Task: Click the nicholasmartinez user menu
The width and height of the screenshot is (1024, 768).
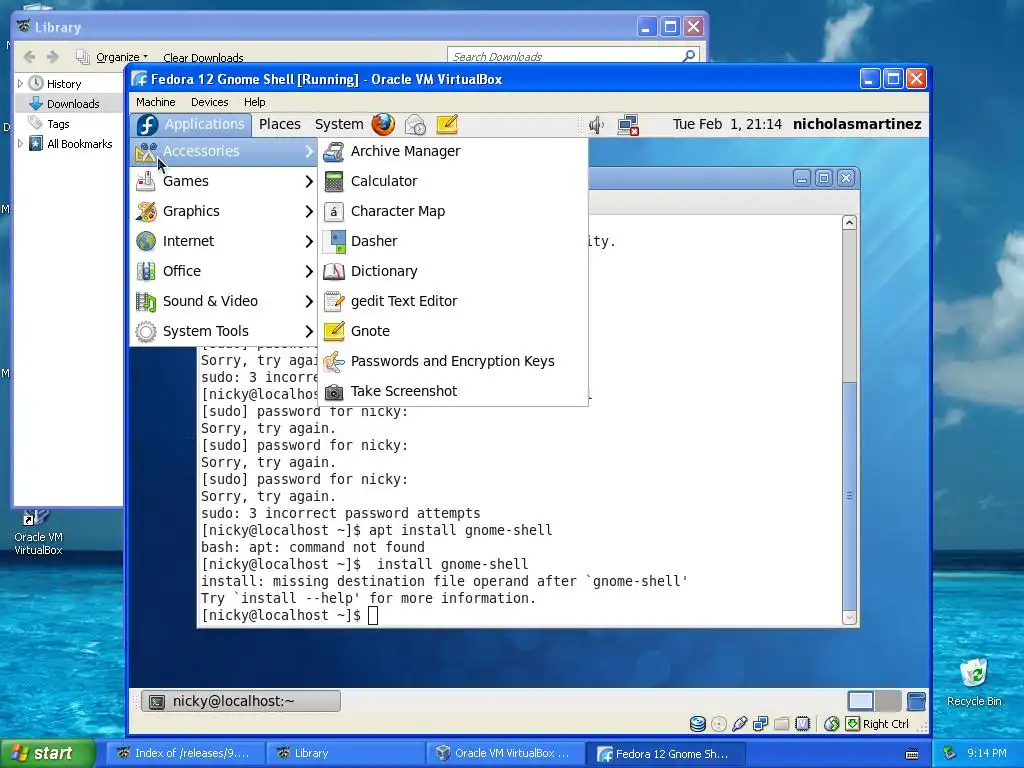Action: tap(857, 124)
